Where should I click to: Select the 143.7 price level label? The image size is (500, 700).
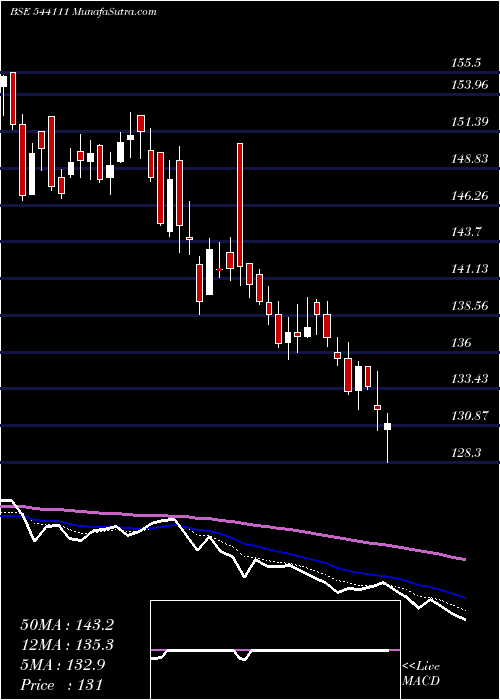(466, 232)
